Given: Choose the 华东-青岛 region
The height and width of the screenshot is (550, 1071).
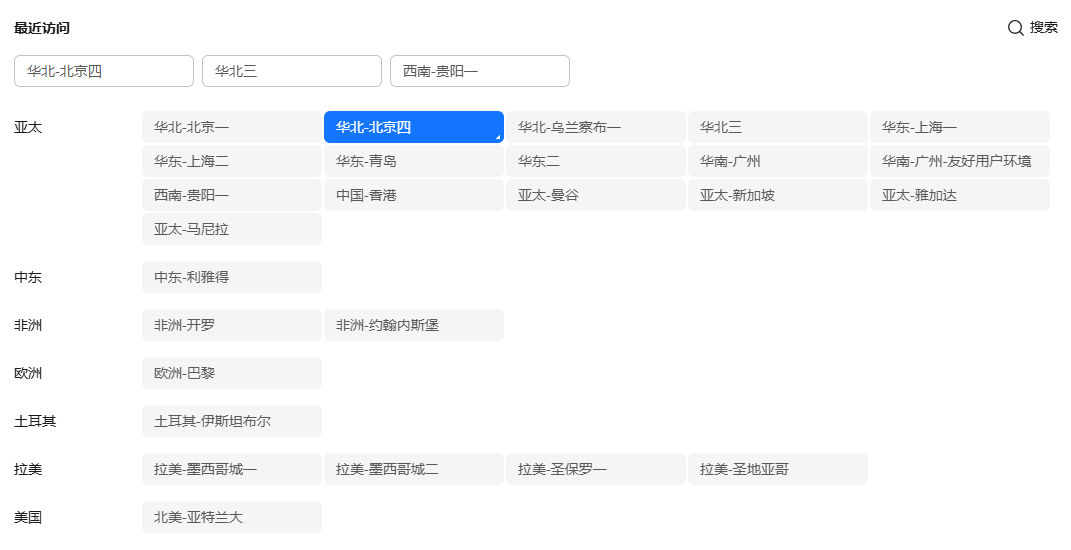Looking at the screenshot, I should (414, 161).
